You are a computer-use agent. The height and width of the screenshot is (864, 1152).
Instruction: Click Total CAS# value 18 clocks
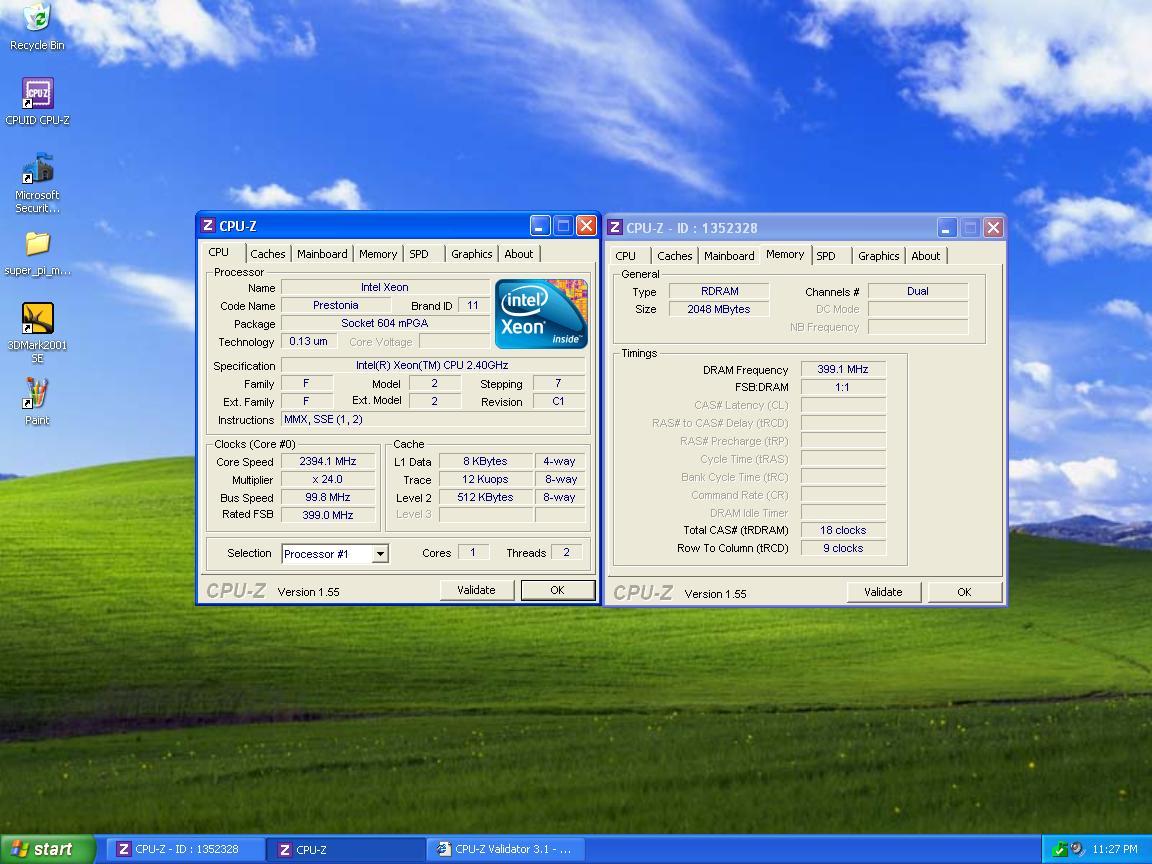pos(843,530)
